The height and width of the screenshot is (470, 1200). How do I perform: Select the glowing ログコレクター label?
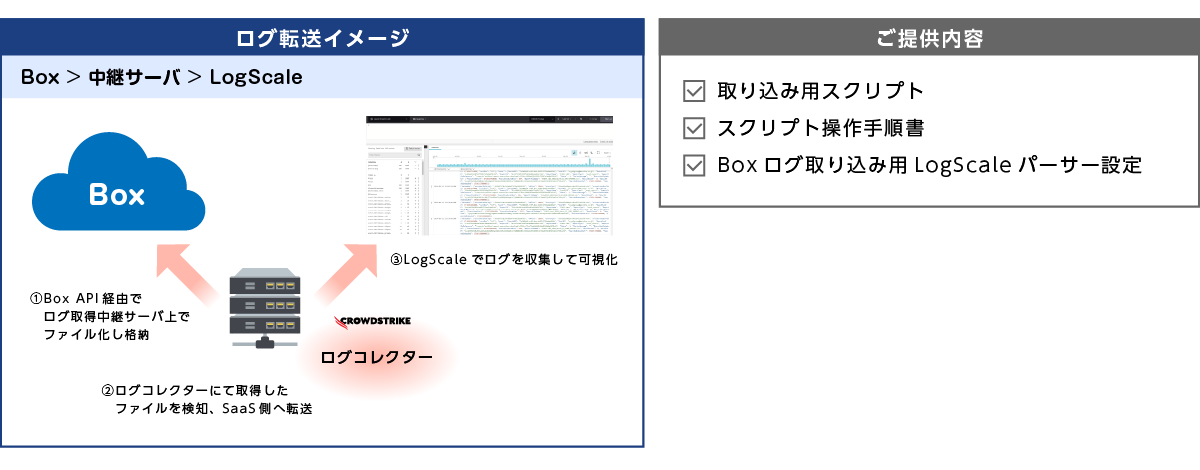click(376, 357)
